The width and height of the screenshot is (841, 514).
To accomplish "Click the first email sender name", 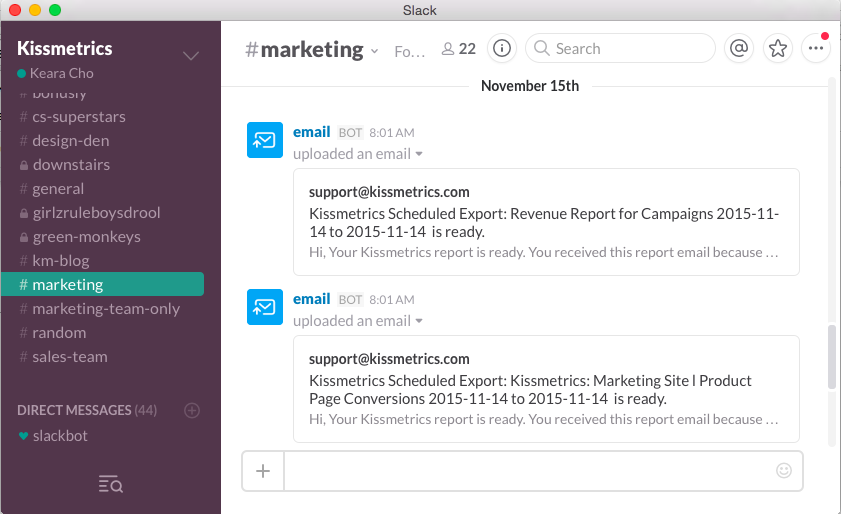I will click(x=311, y=132).
